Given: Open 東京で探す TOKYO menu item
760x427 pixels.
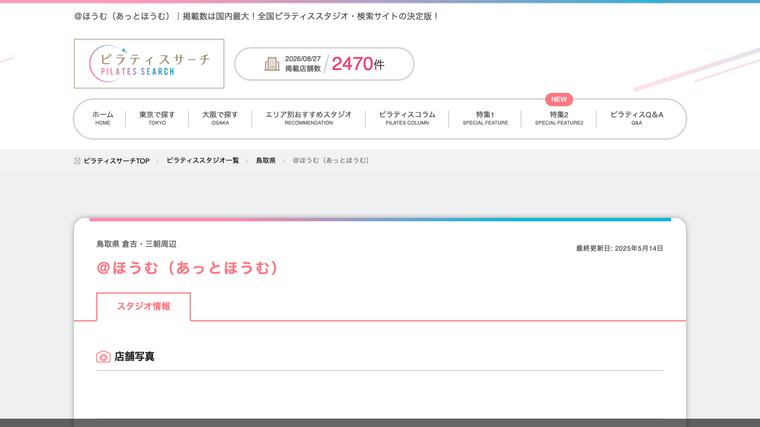Looking at the screenshot, I should (157, 118).
